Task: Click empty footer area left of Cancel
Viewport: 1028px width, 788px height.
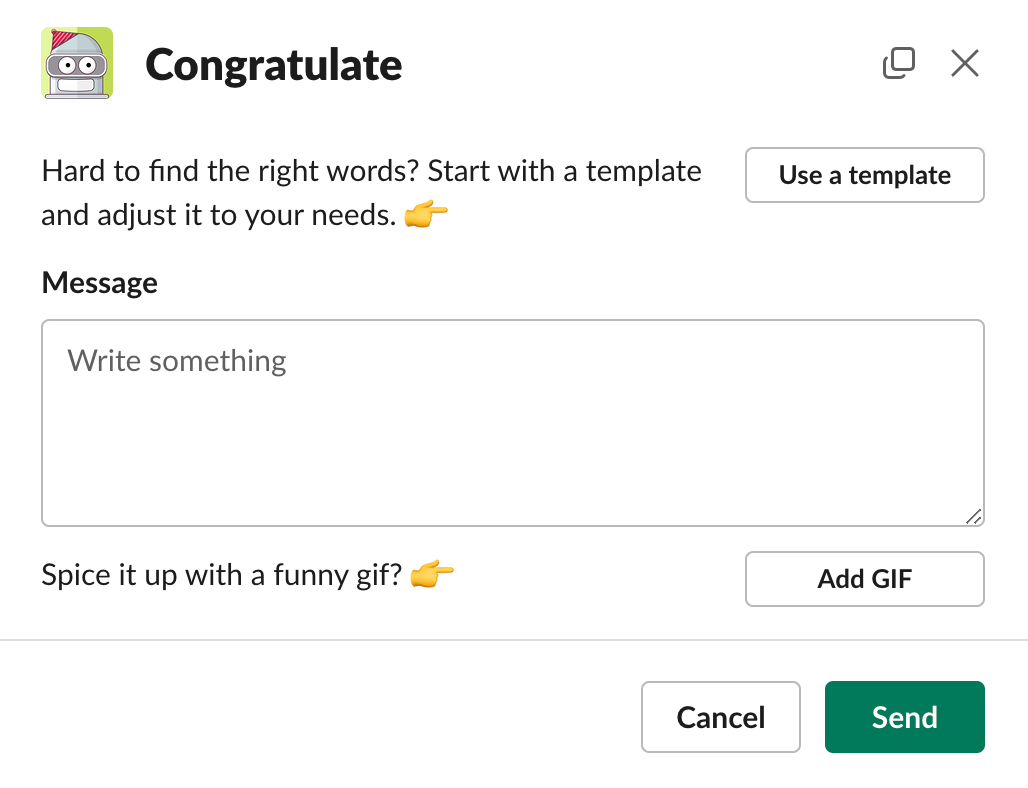Action: click(320, 717)
